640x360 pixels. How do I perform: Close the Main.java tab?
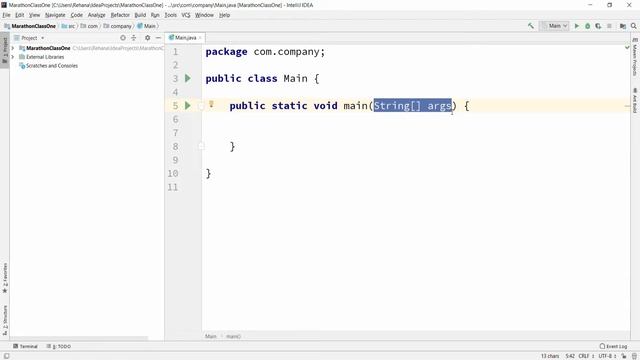point(200,38)
